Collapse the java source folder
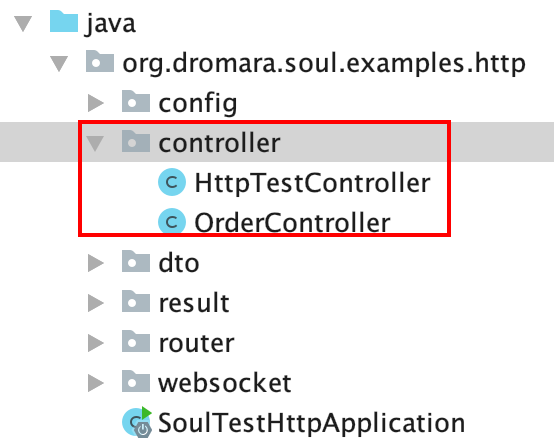 23,24
